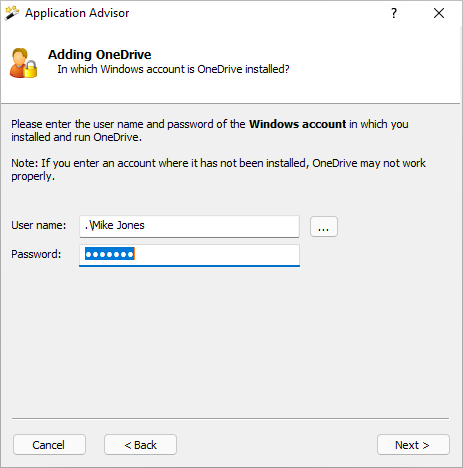
Task: Click the 'Note: If you enter an account' paragraph
Action: coord(218,169)
